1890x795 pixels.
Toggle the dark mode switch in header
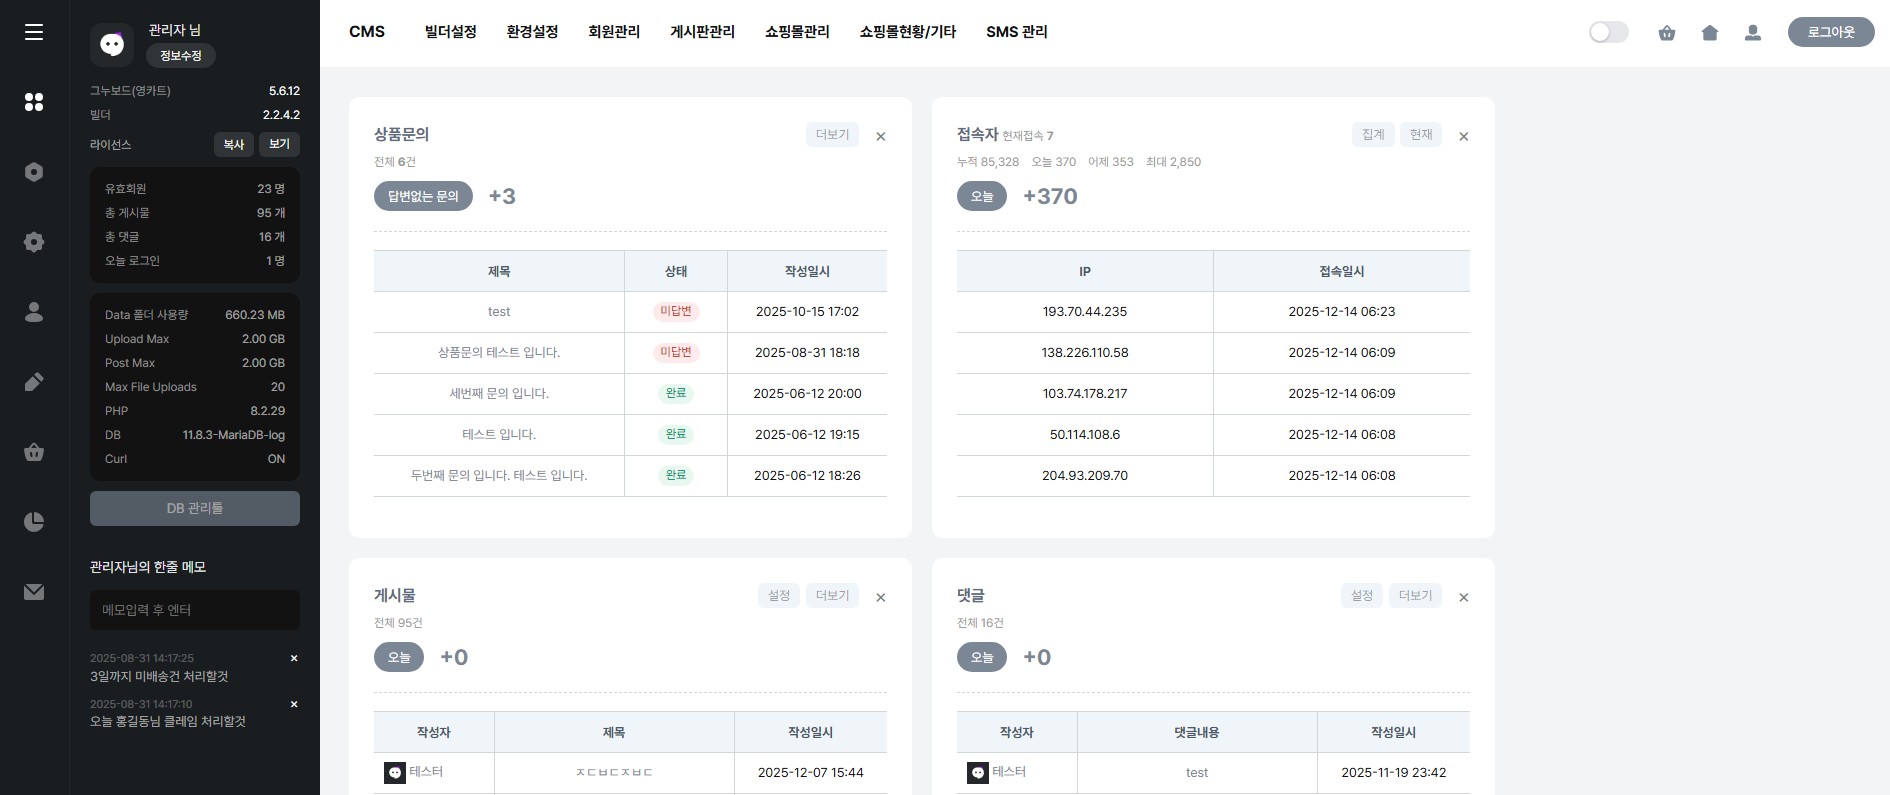point(1608,33)
